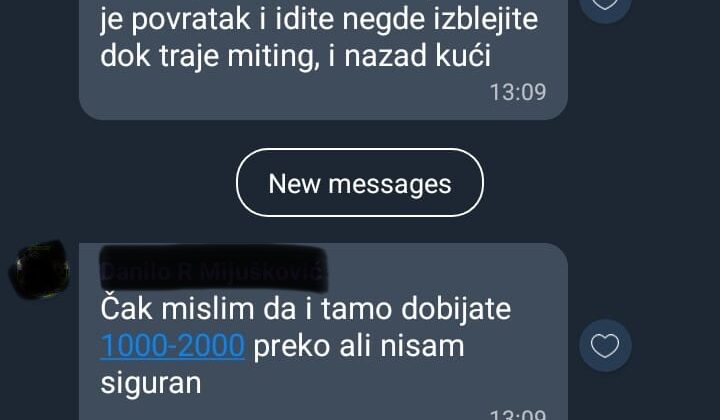The height and width of the screenshot is (420, 720).
Task: Open the blue 1000-2000 link
Action: coord(172,346)
